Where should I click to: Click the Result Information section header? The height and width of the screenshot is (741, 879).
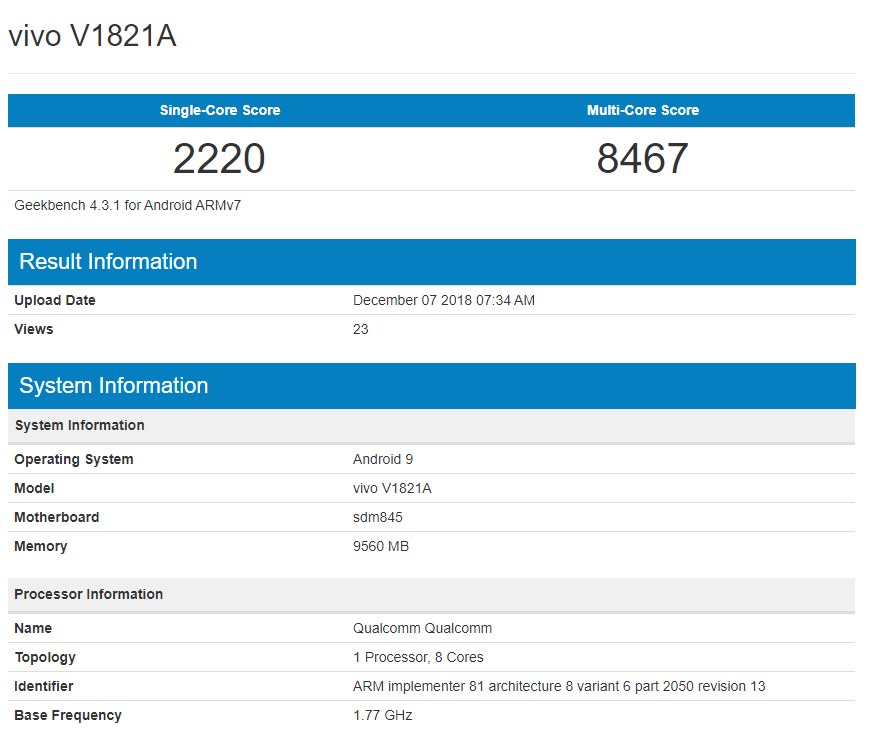pyautogui.click(x=432, y=262)
